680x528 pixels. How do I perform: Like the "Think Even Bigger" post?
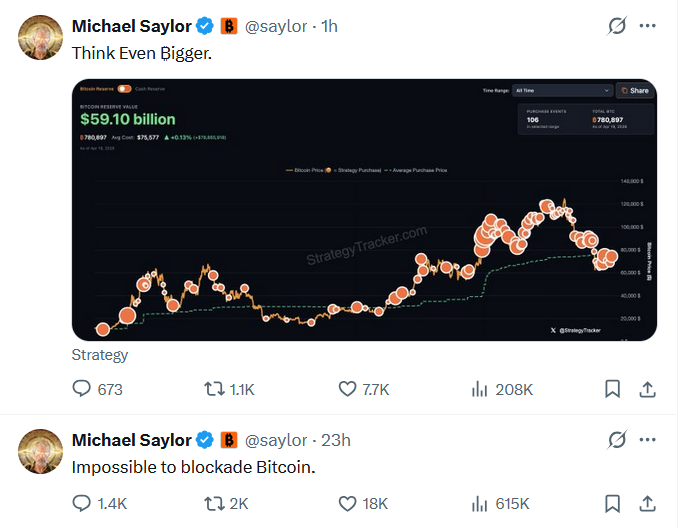click(x=348, y=388)
